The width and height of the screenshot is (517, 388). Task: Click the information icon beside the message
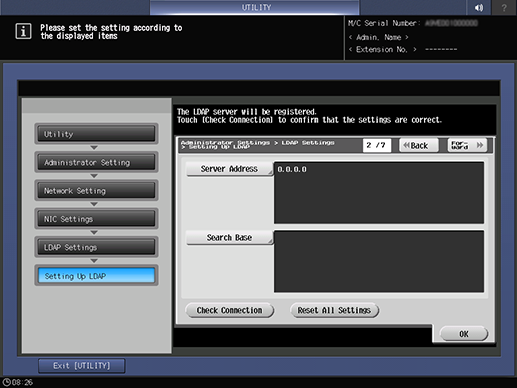[23, 31]
